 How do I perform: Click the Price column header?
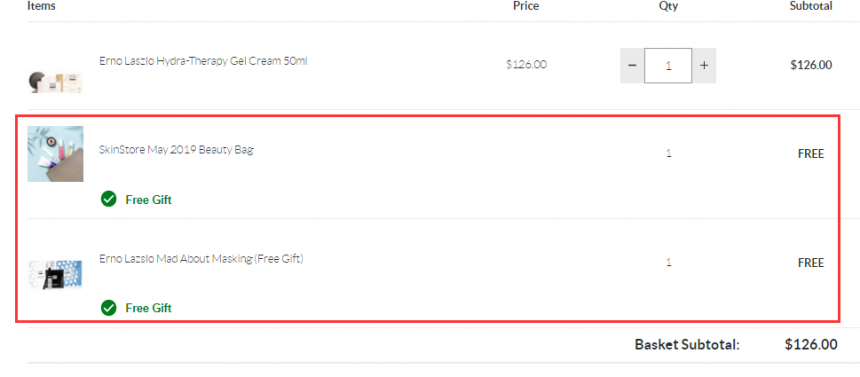pos(526,6)
